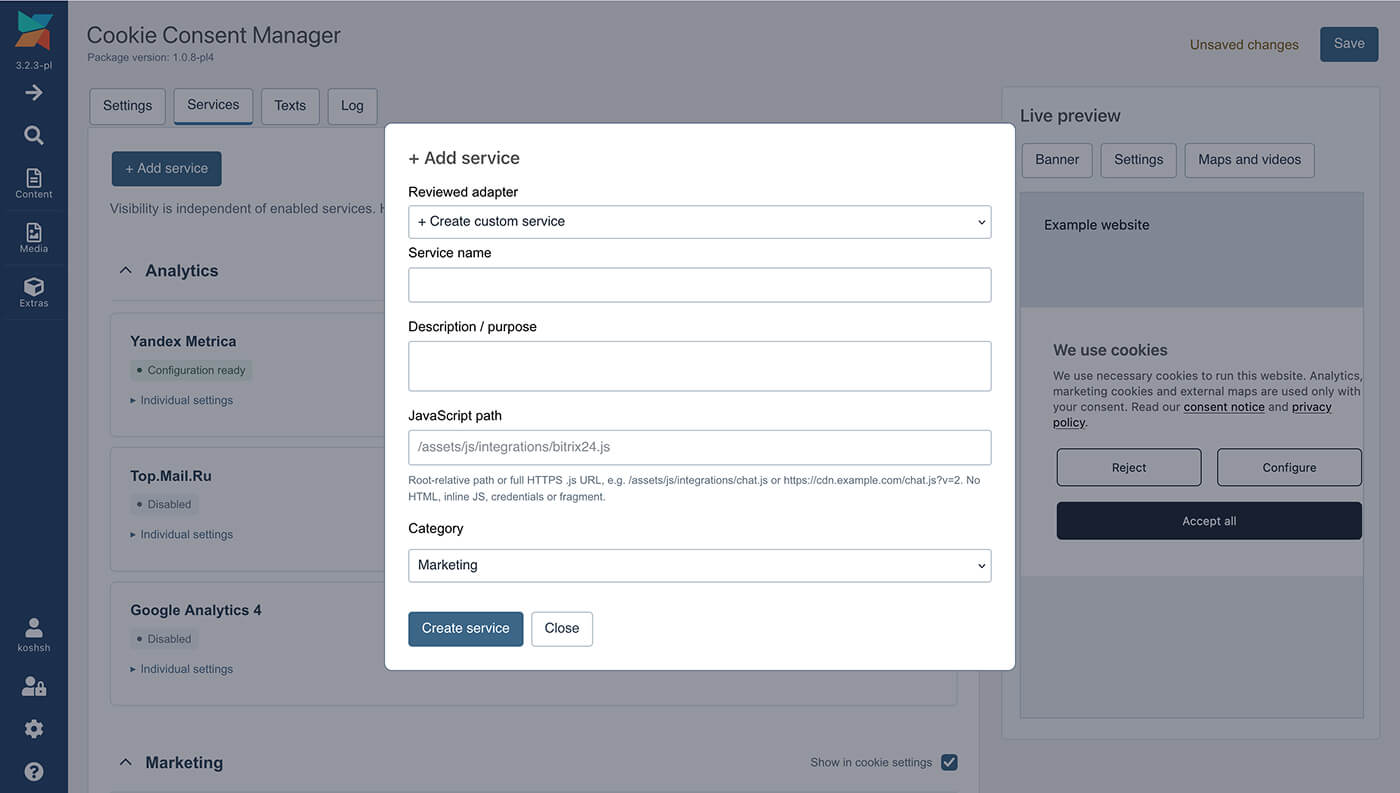1400x793 pixels.
Task: Open search via the magnifier icon
Action: coord(34,135)
